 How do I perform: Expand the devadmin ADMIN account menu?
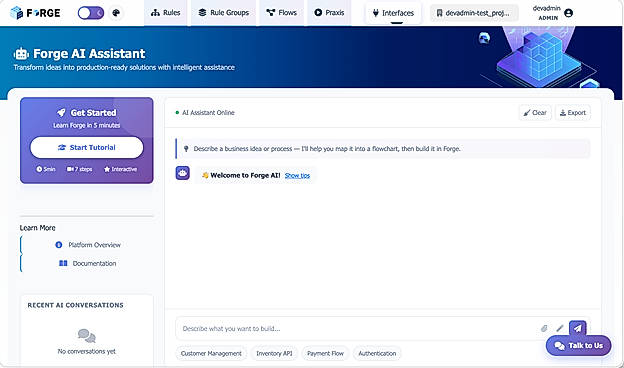553,13
